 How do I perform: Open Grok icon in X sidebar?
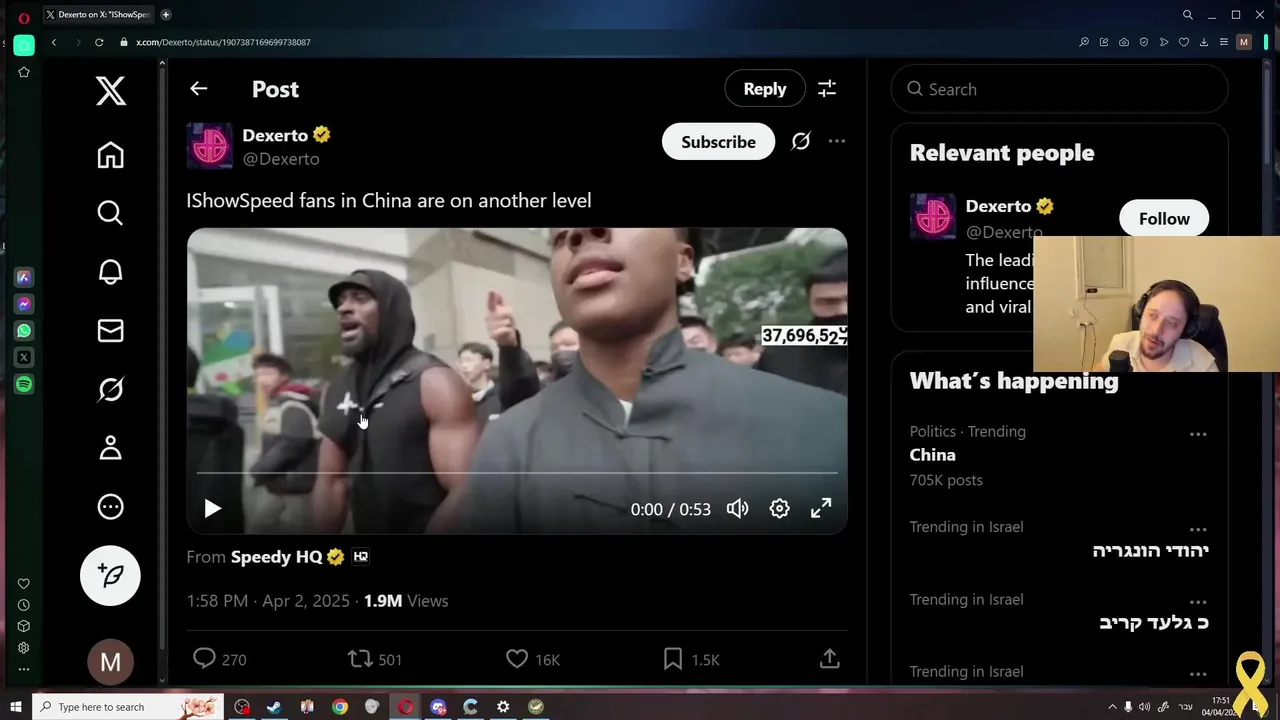coord(110,389)
